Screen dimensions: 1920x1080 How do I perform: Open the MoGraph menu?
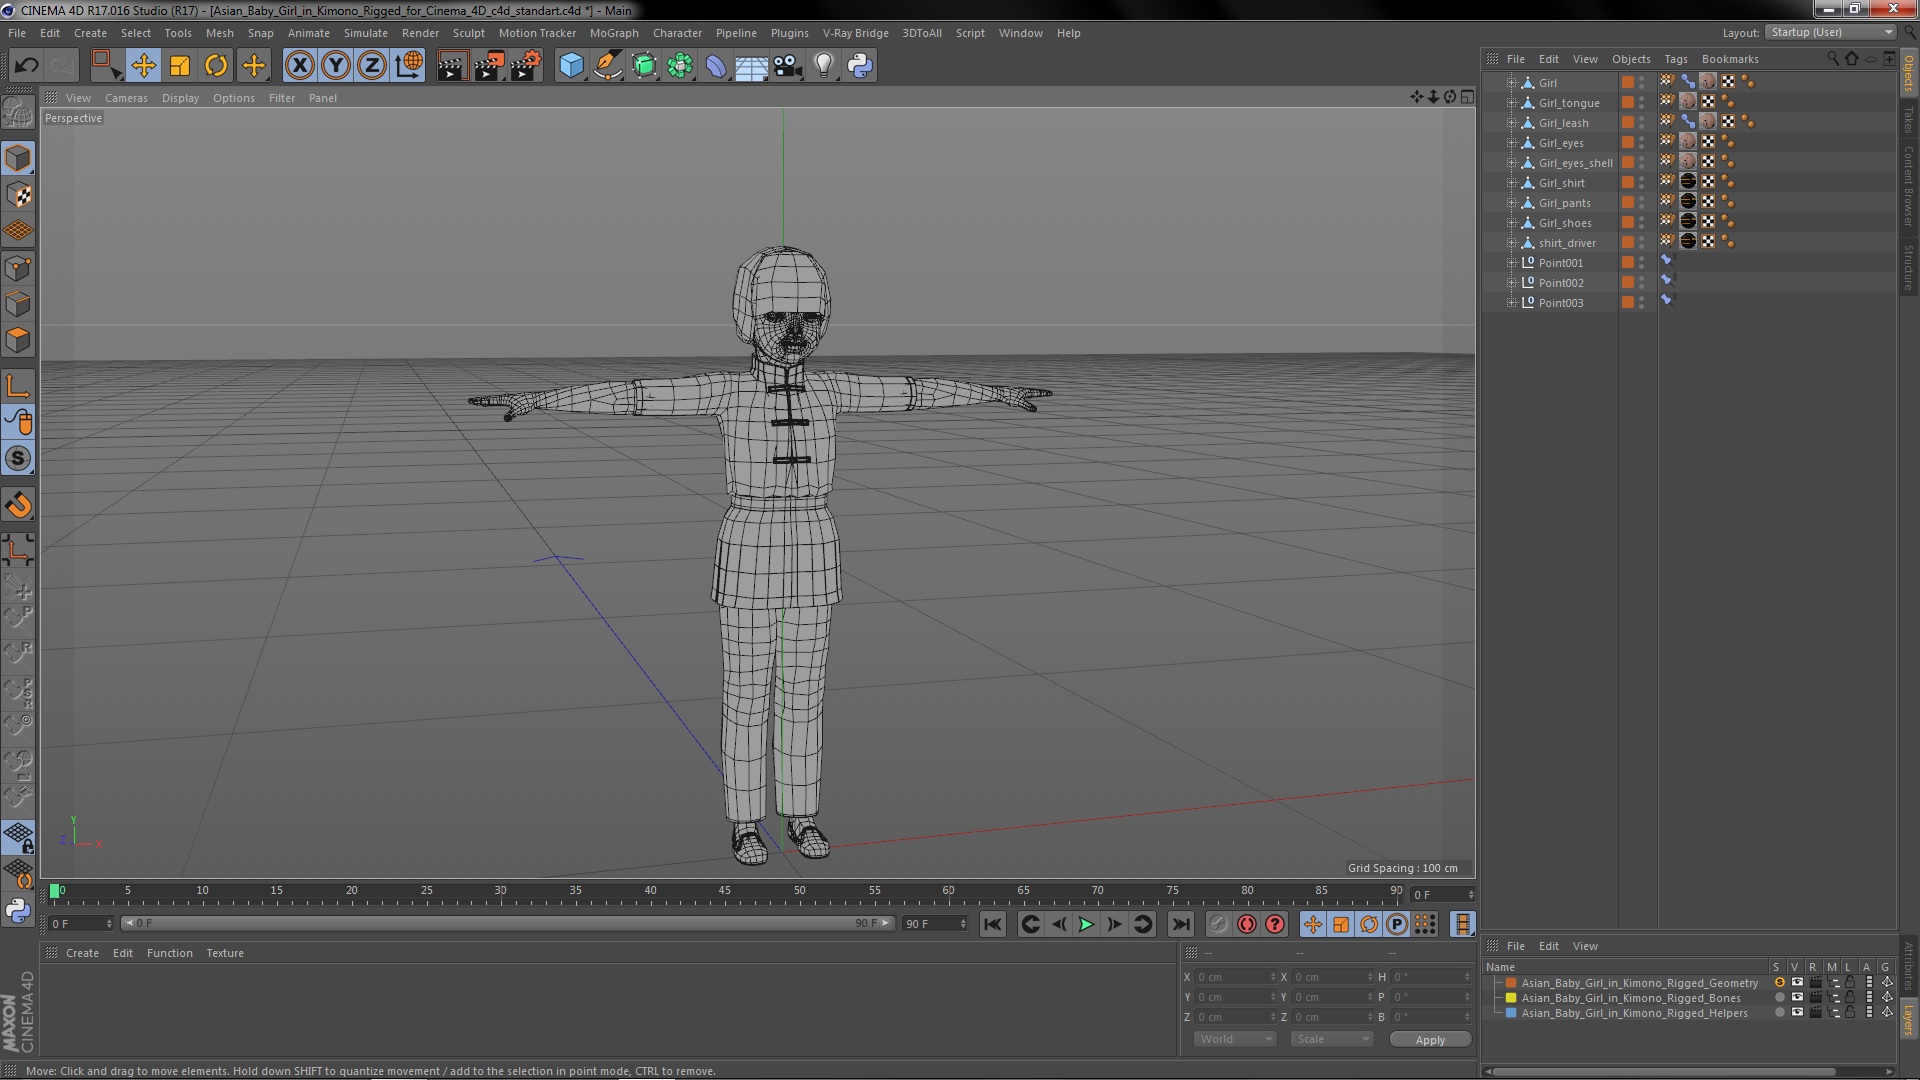[x=614, y=33]
